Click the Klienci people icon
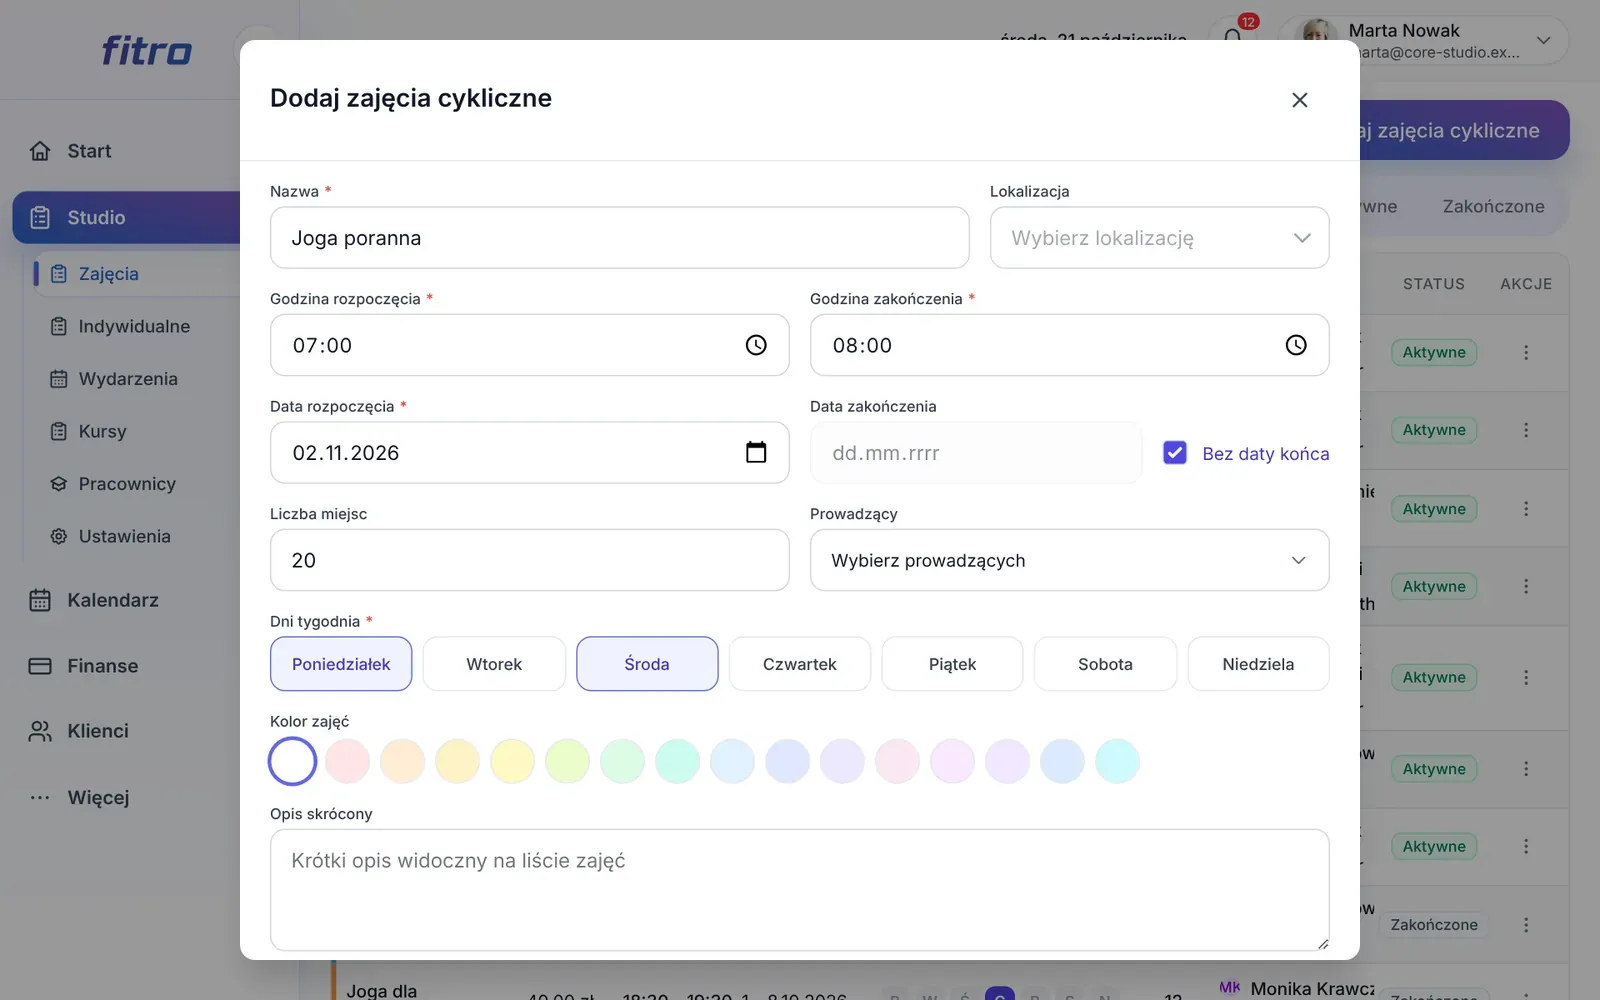 pos(40,731)
